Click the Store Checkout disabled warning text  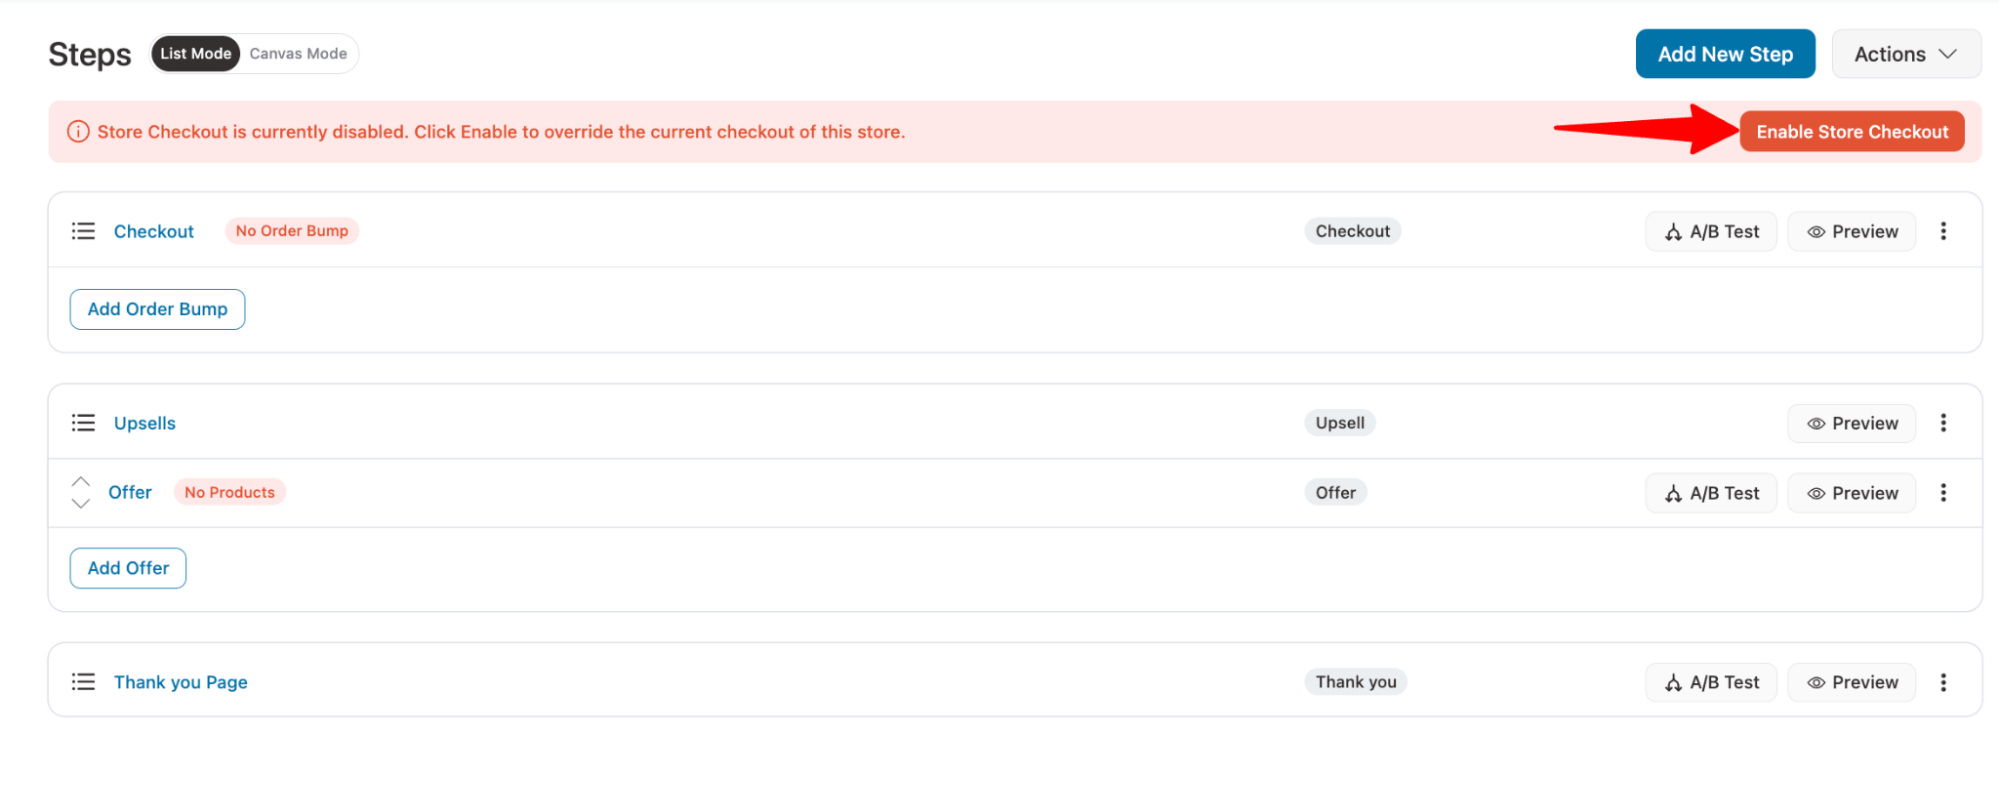coord(501,132)
